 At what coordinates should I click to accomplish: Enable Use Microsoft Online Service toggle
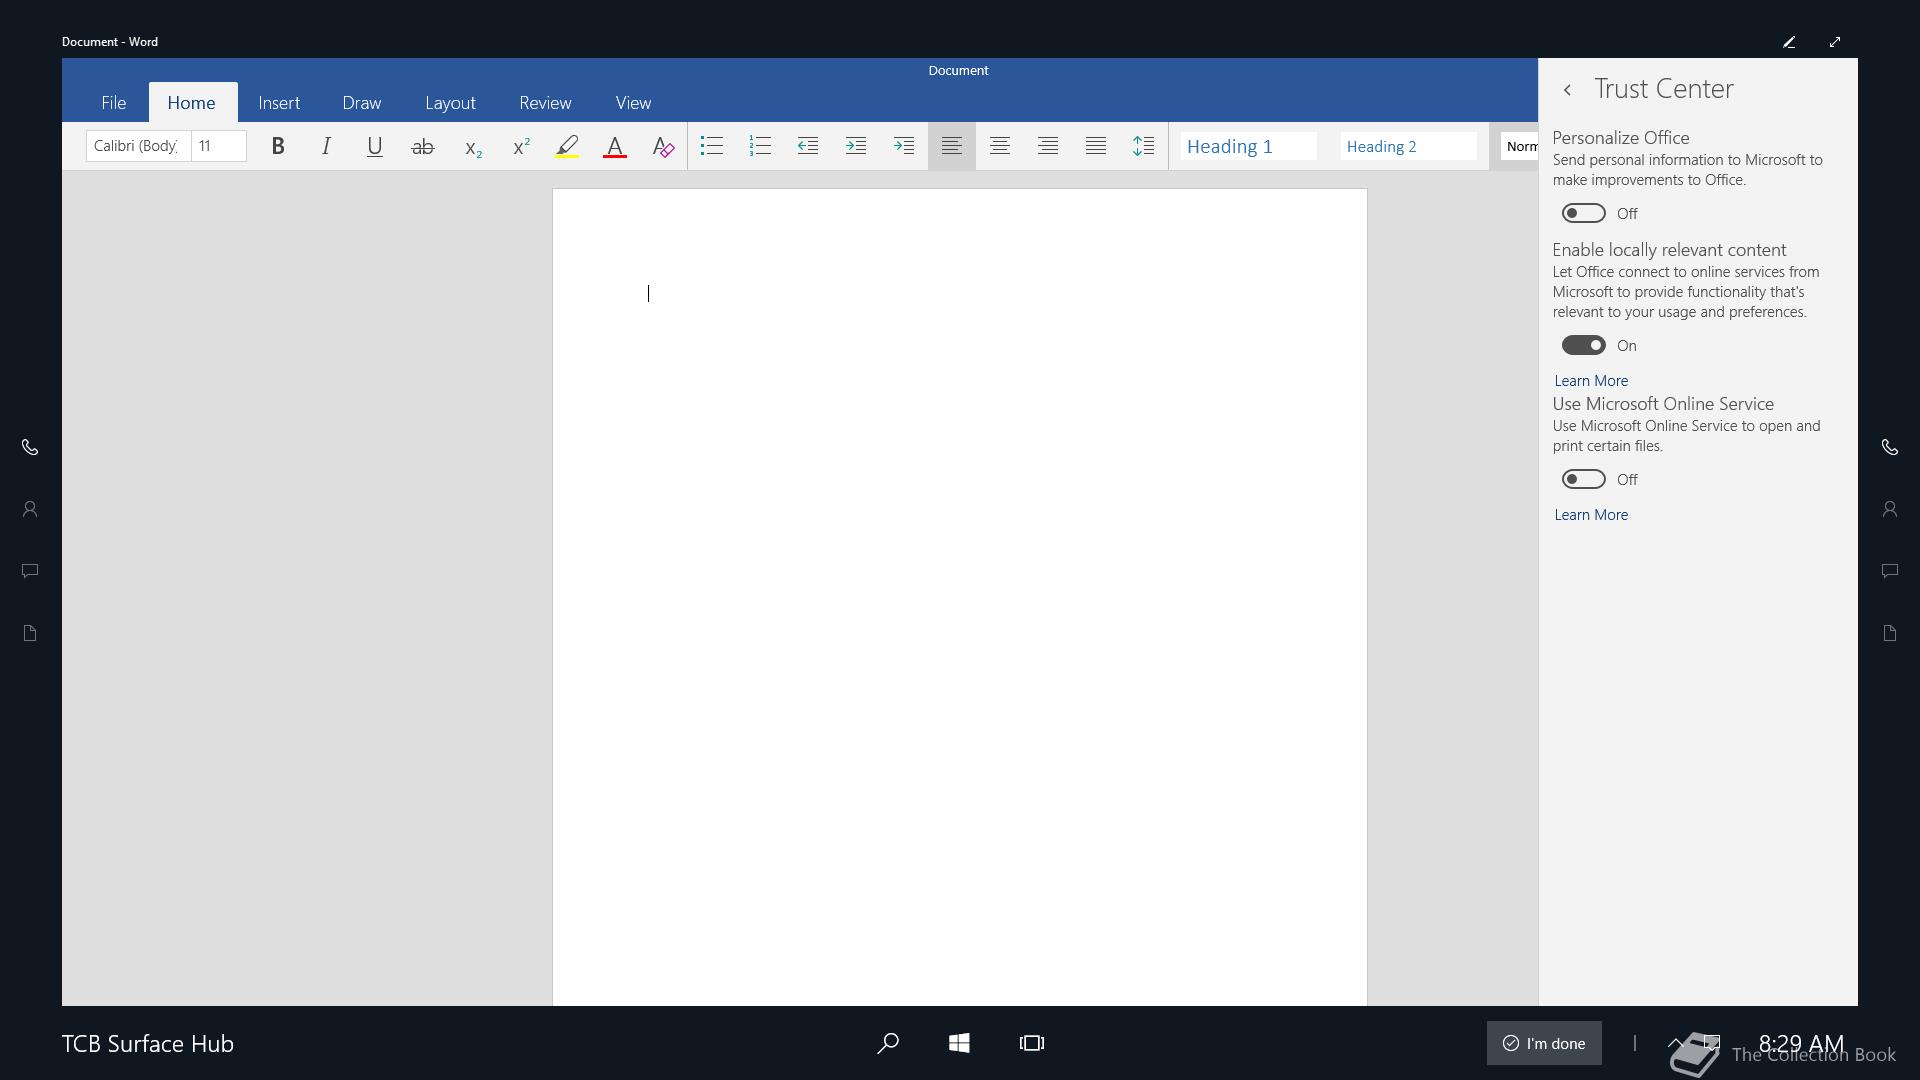click(1583, 479)
